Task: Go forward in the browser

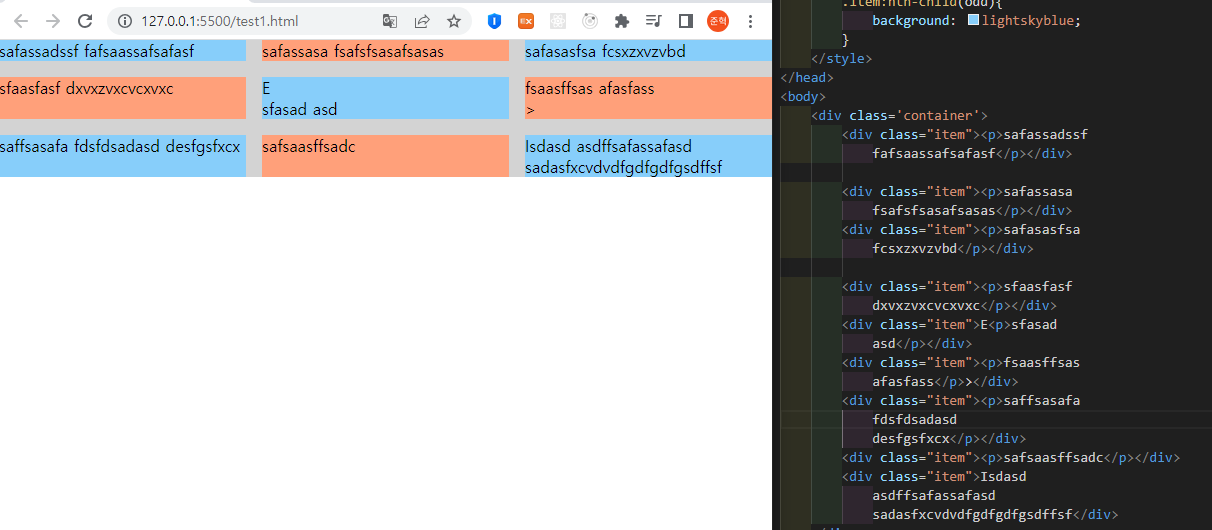Action: click(53, 21)
